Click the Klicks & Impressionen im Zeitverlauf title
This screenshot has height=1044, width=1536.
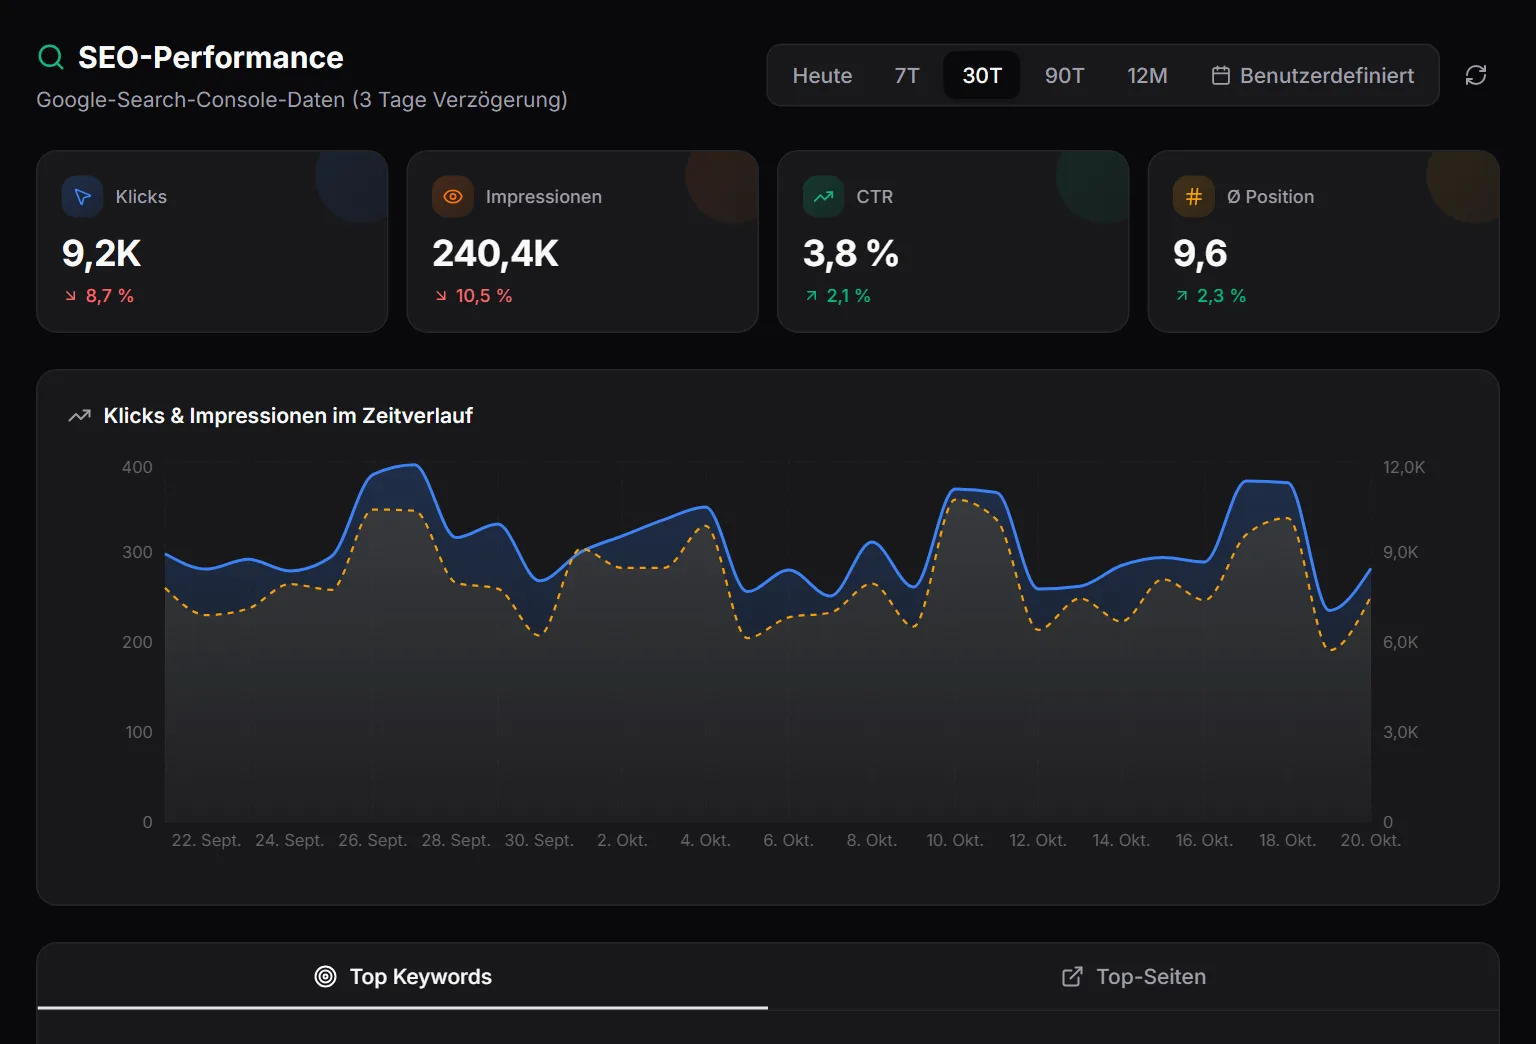point(288,416)
